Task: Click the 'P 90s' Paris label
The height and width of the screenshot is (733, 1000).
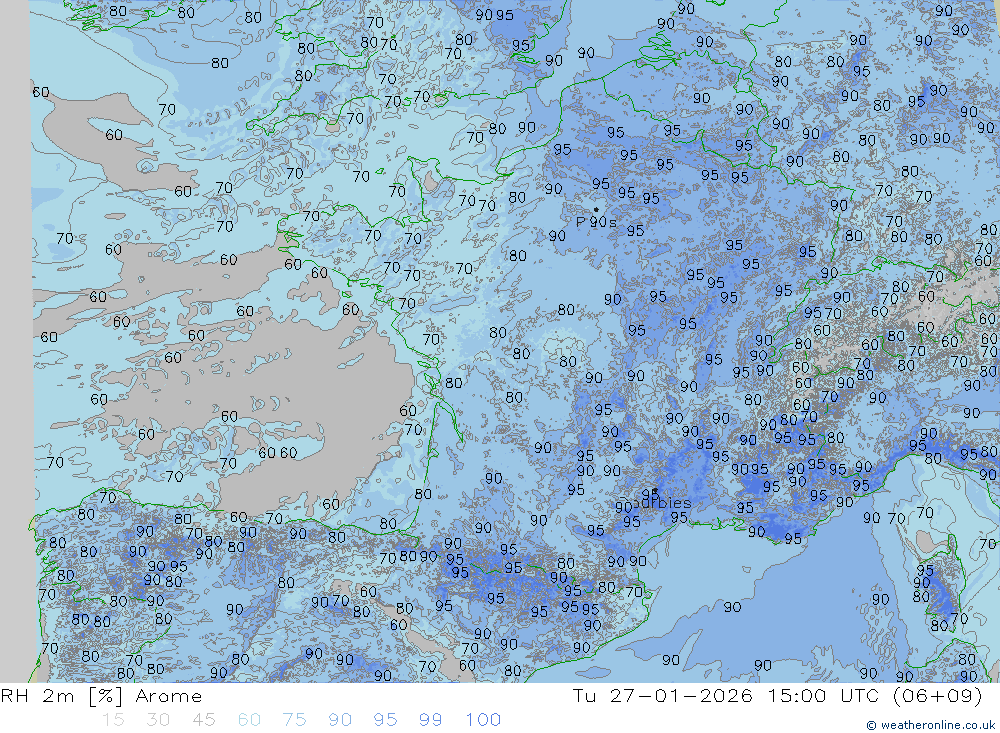Action: click(596, 222)
